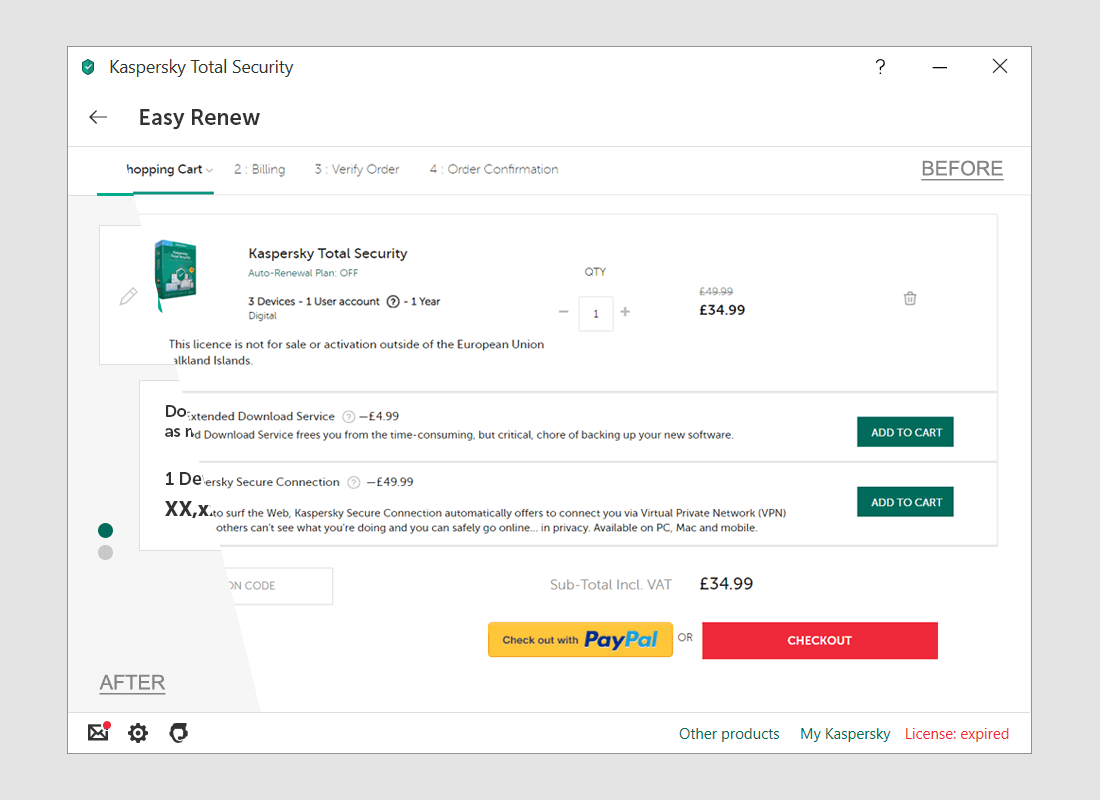
Task: Go to the 3 : Verify Order step
Action: click(x=357, y=169)
